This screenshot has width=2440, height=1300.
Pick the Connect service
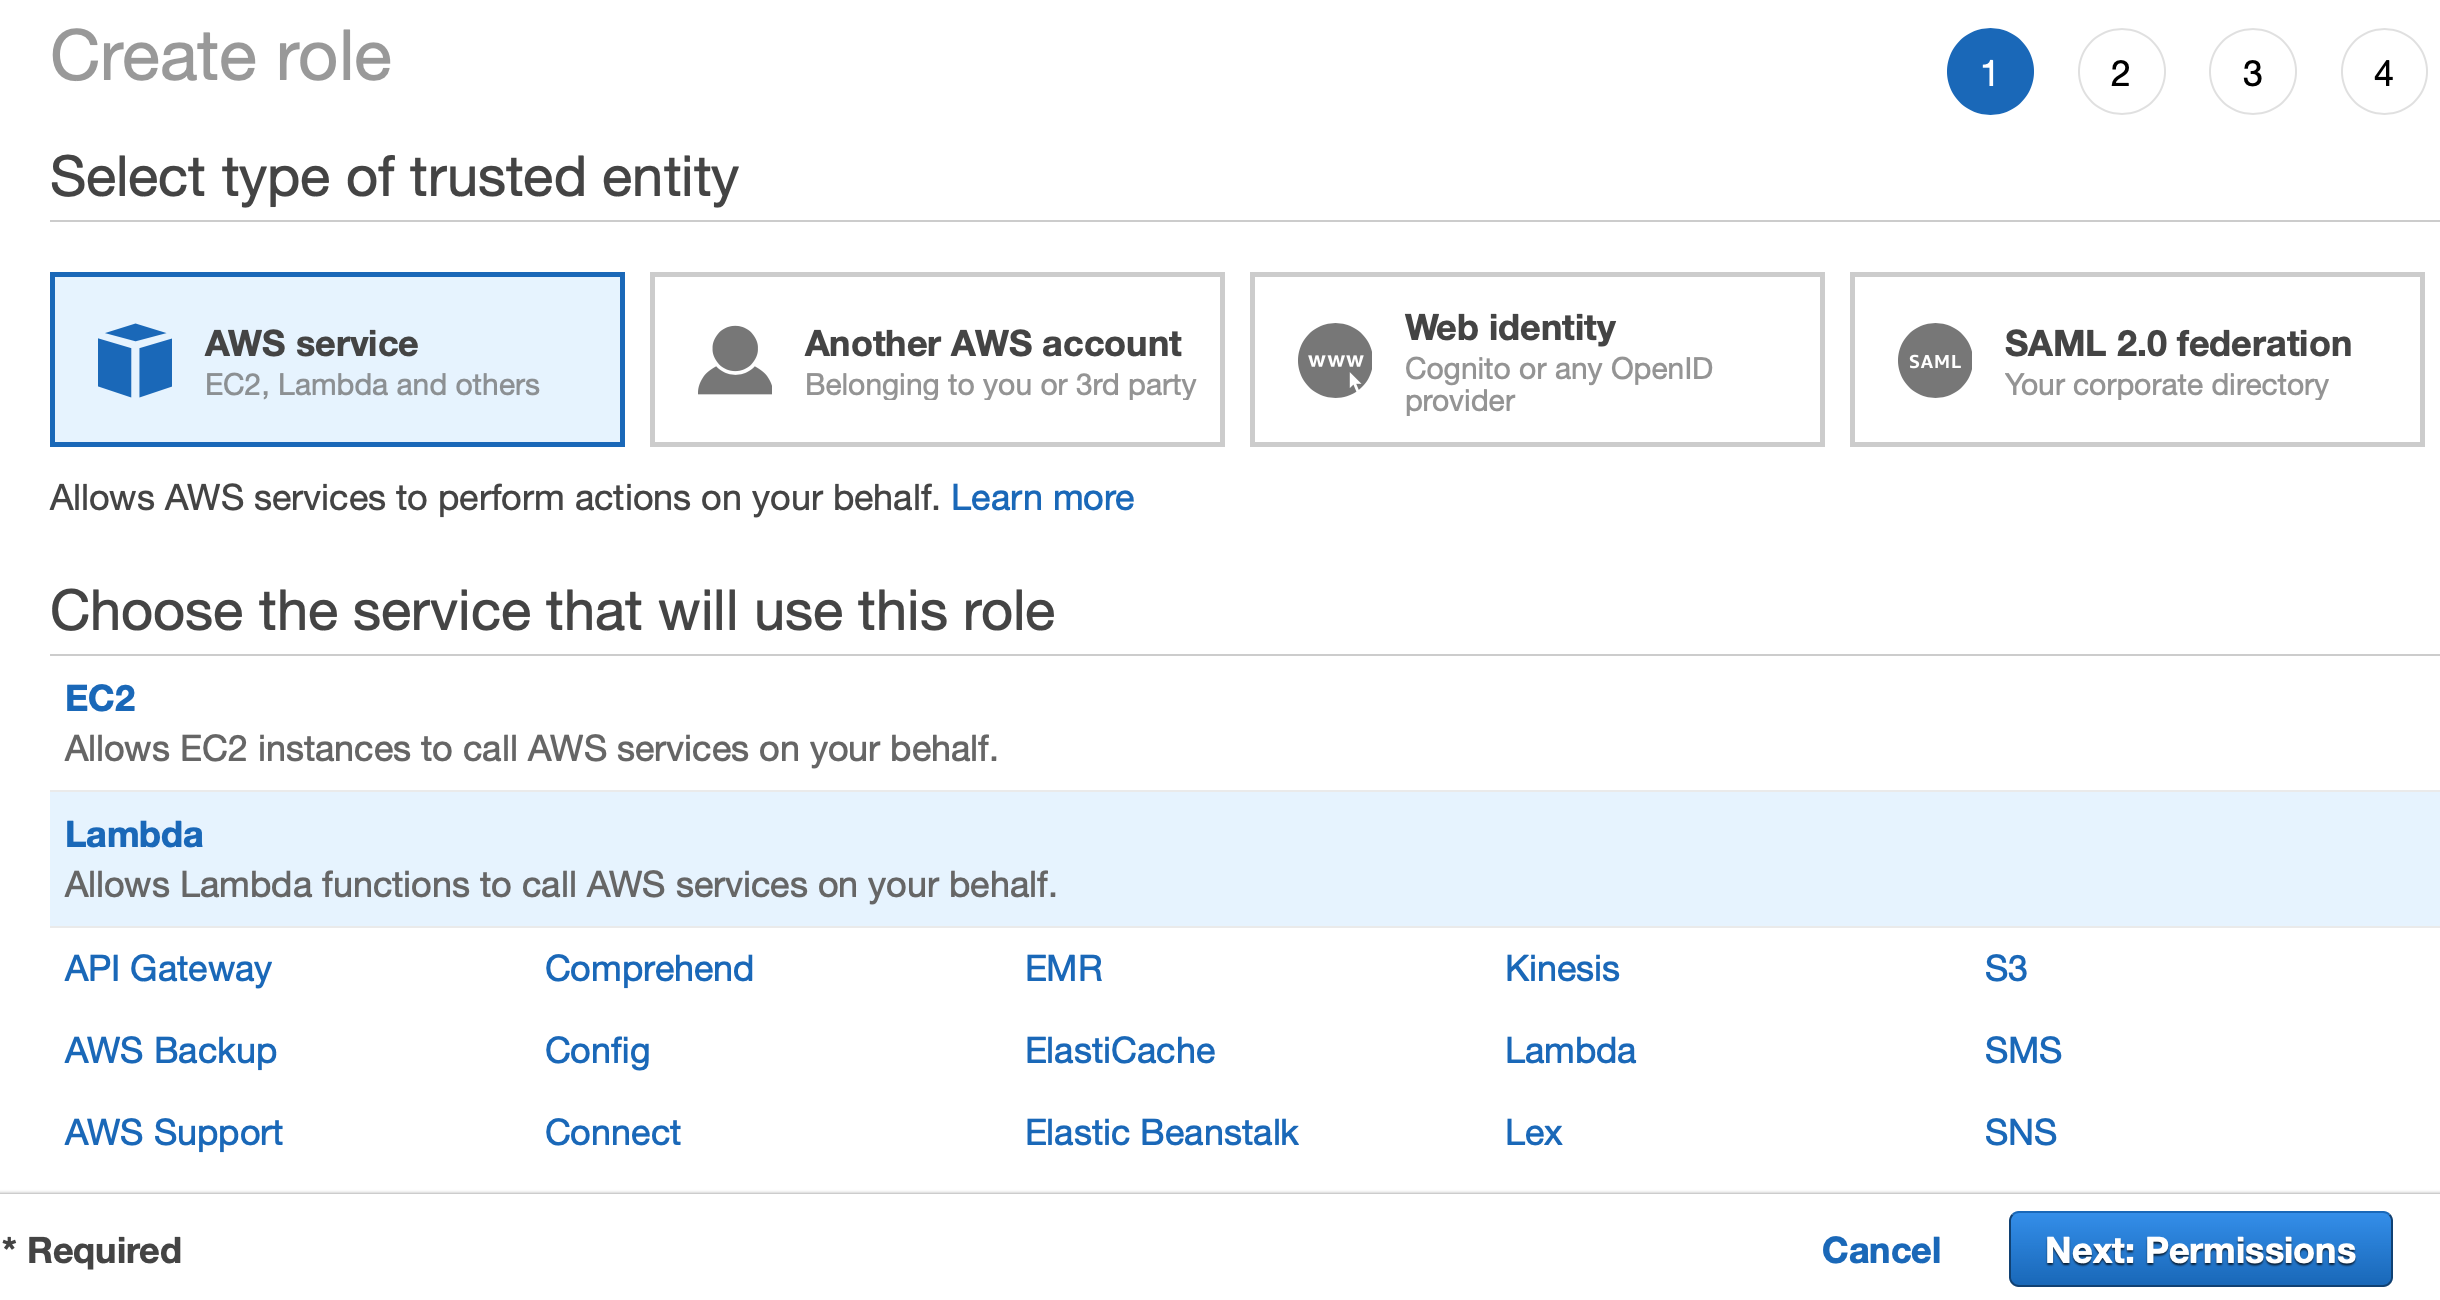pyautogui.click(x=612, y=1133)
